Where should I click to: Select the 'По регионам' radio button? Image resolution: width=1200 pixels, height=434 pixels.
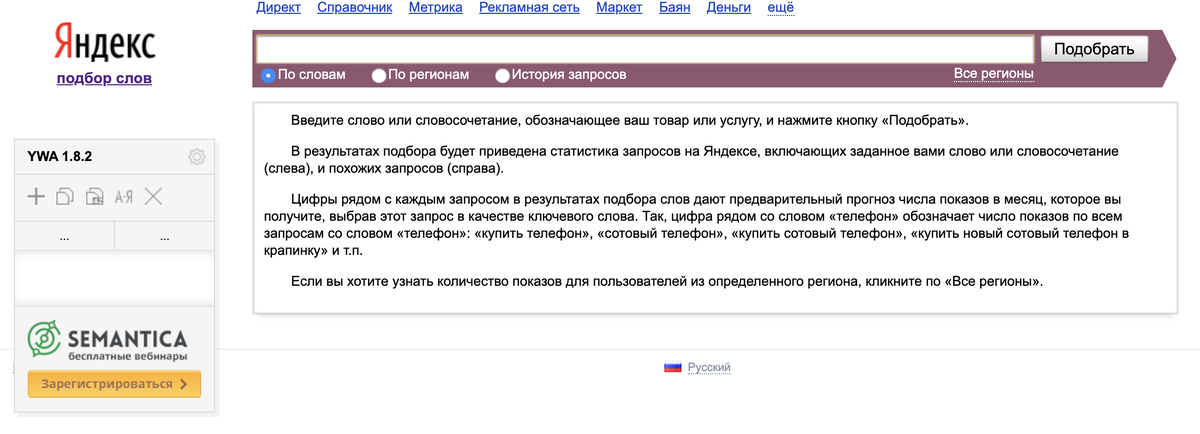point(379,75)
